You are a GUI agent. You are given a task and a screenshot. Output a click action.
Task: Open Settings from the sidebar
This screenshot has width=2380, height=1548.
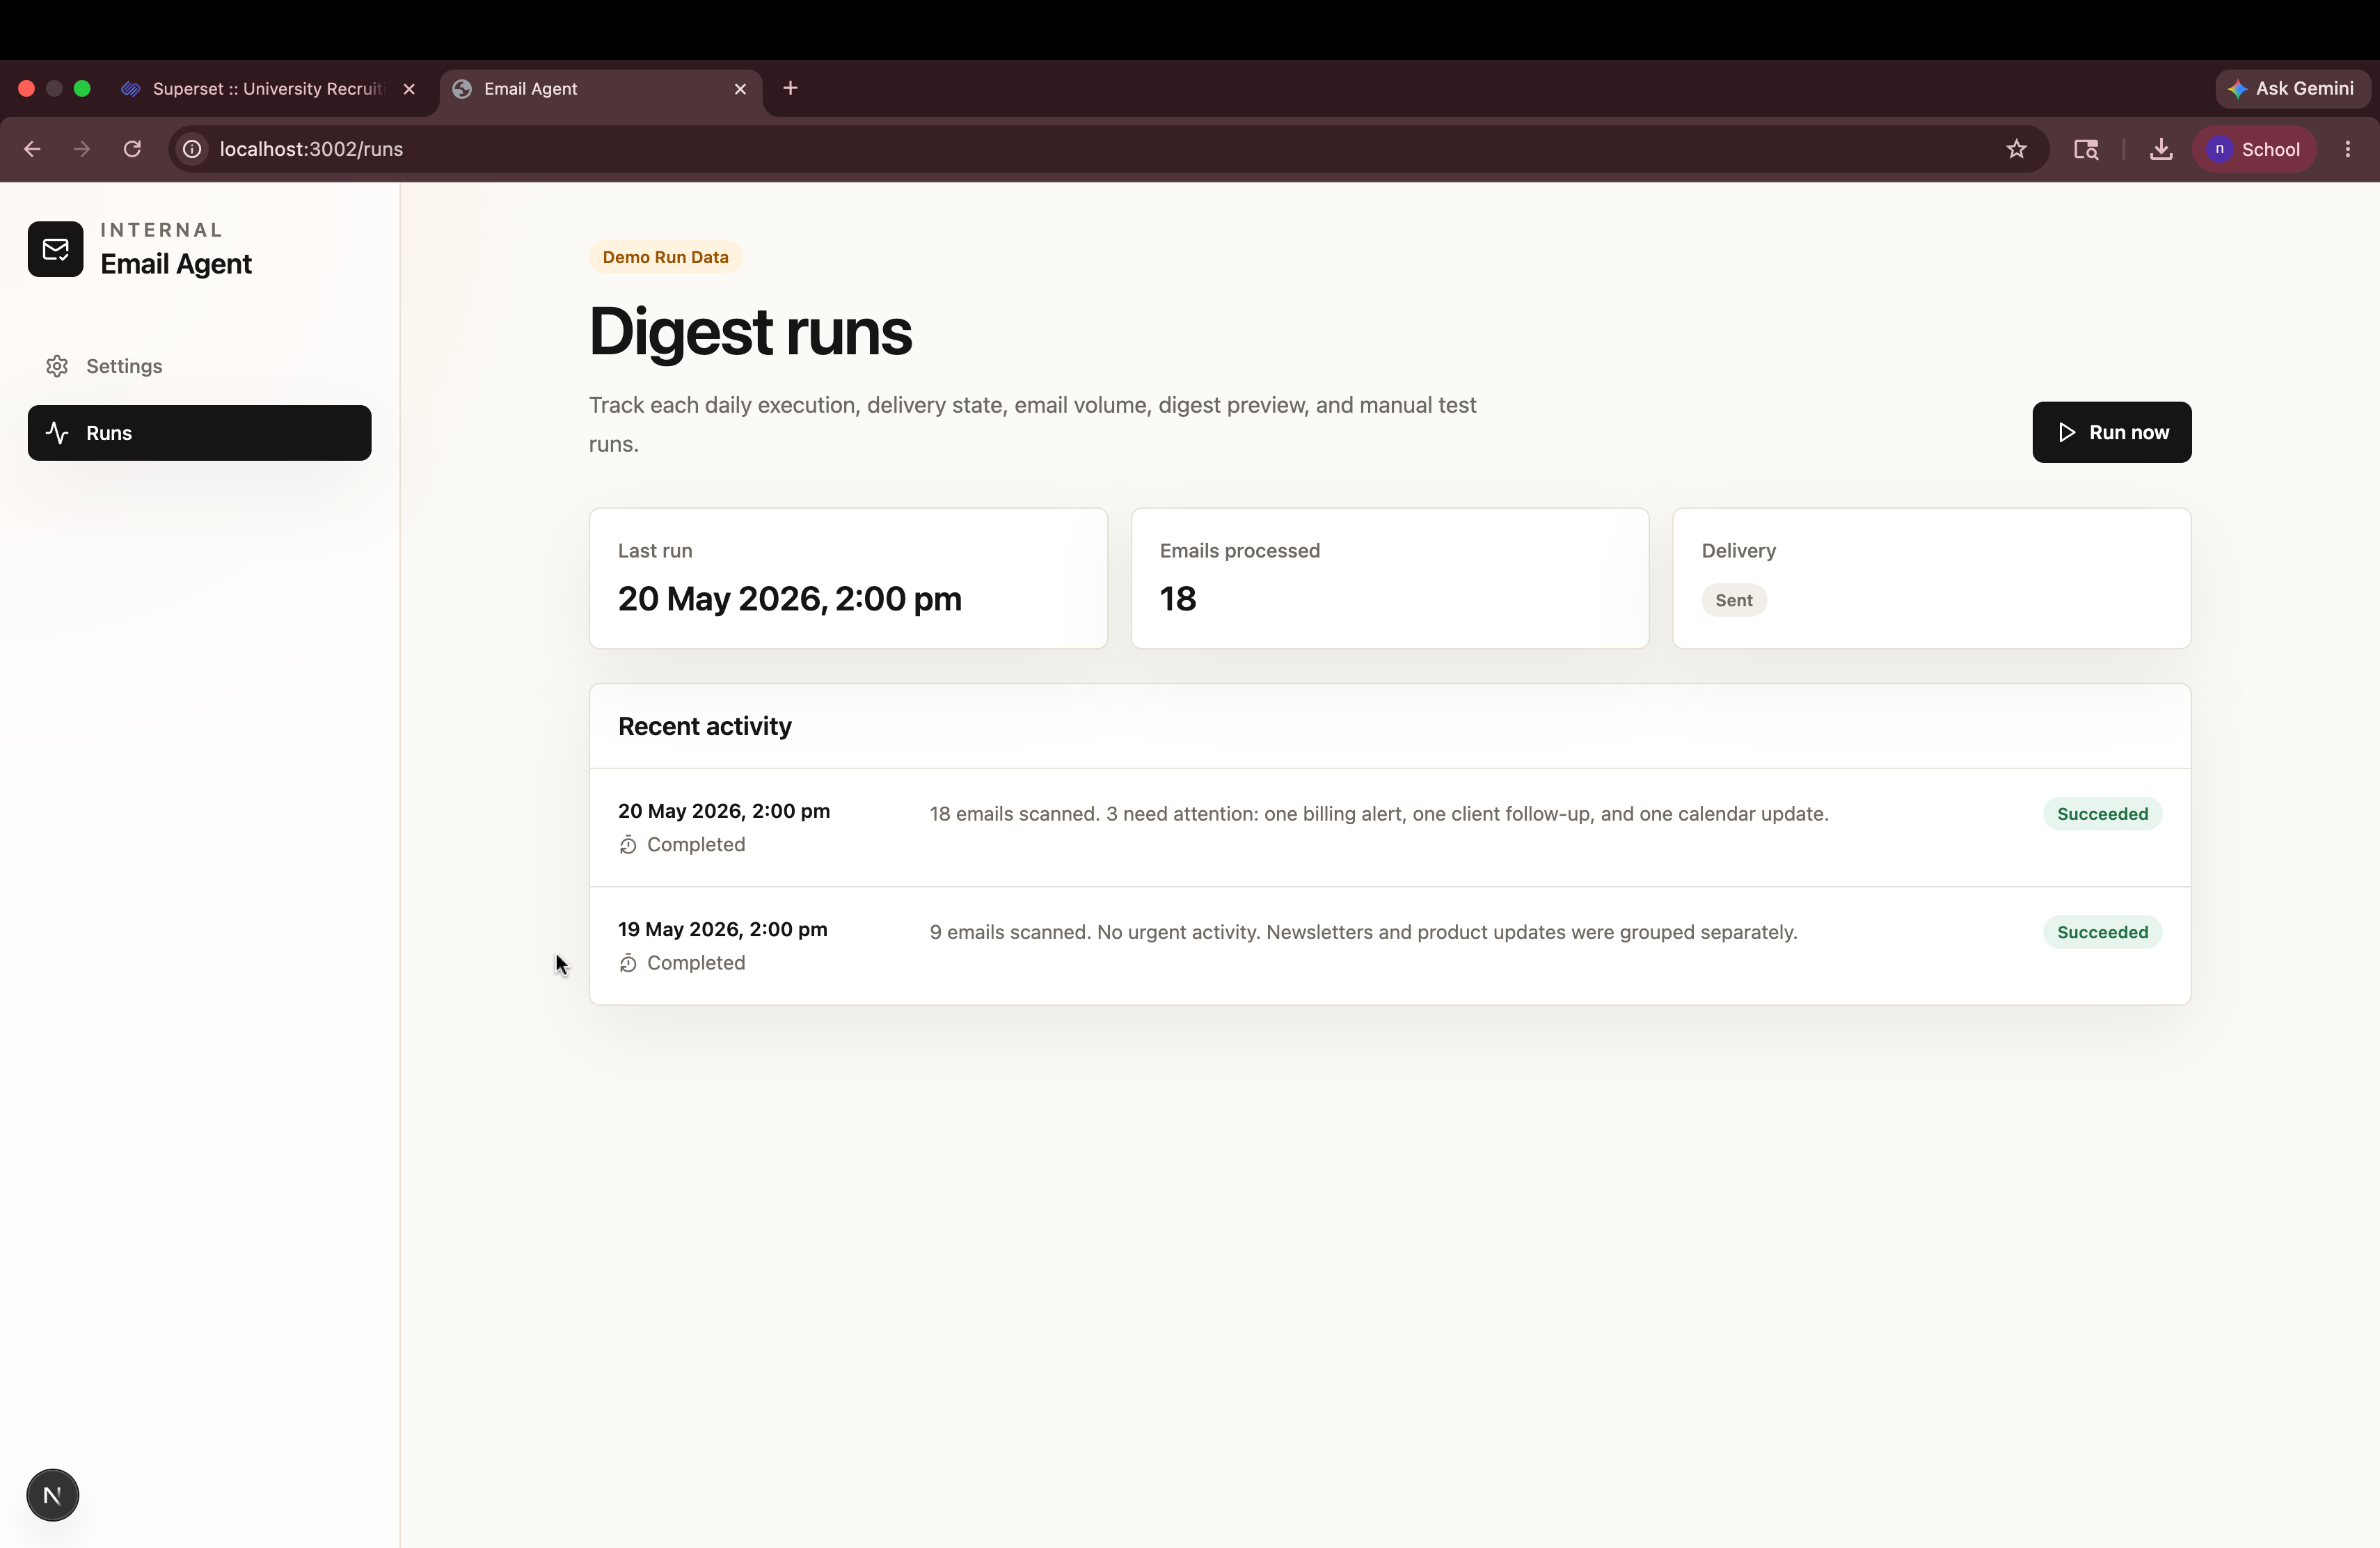tap(199, 366)
